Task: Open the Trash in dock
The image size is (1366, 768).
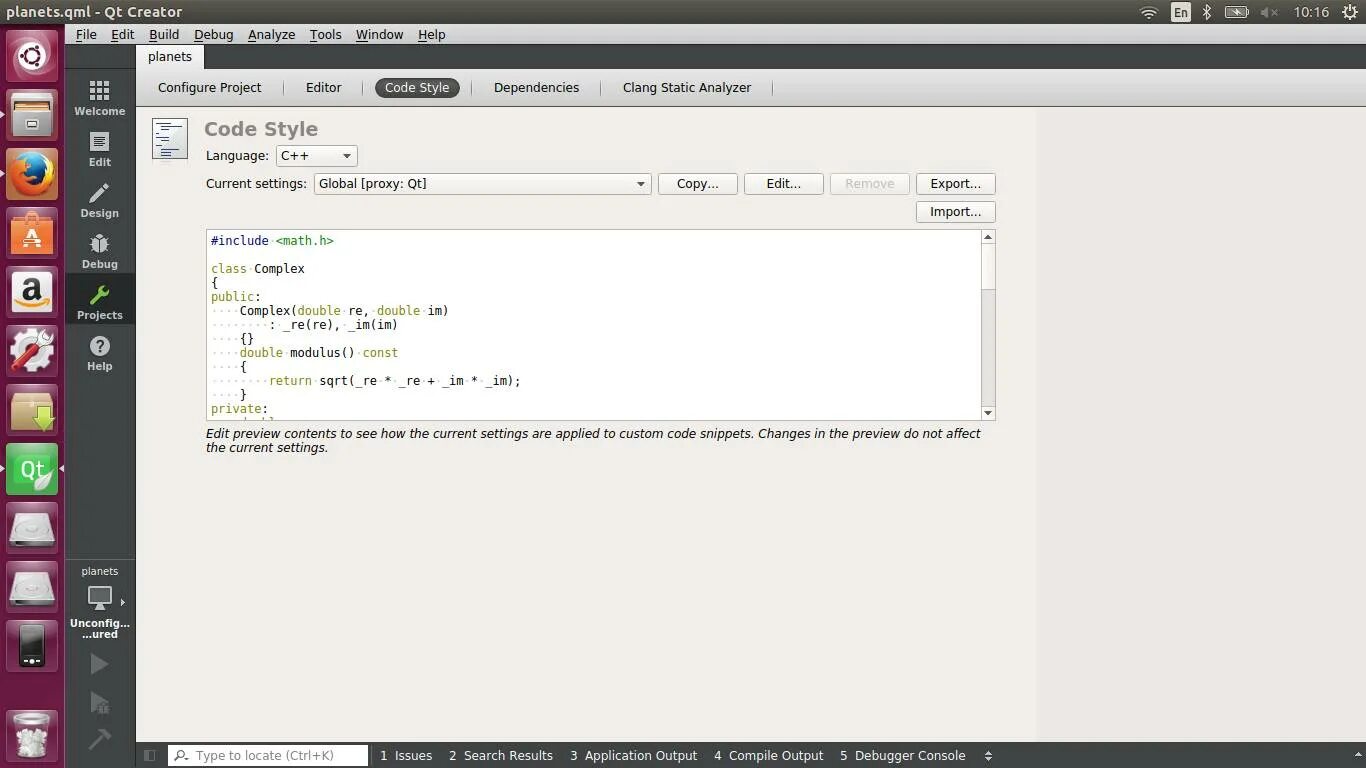Action: [x=32, y=735]
